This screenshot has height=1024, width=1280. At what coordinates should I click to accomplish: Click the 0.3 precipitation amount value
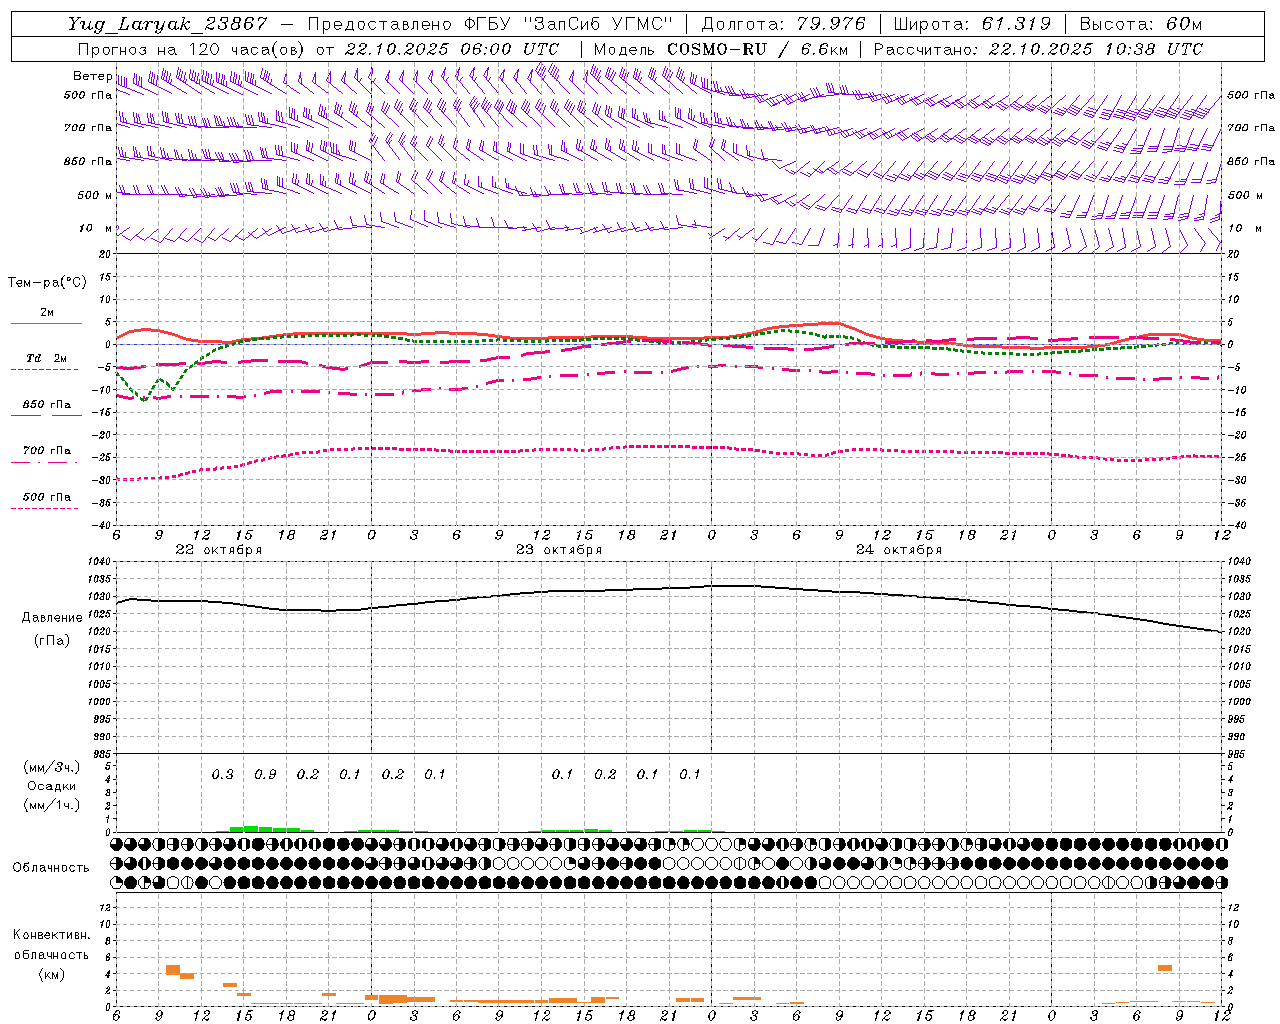(222, 775)
